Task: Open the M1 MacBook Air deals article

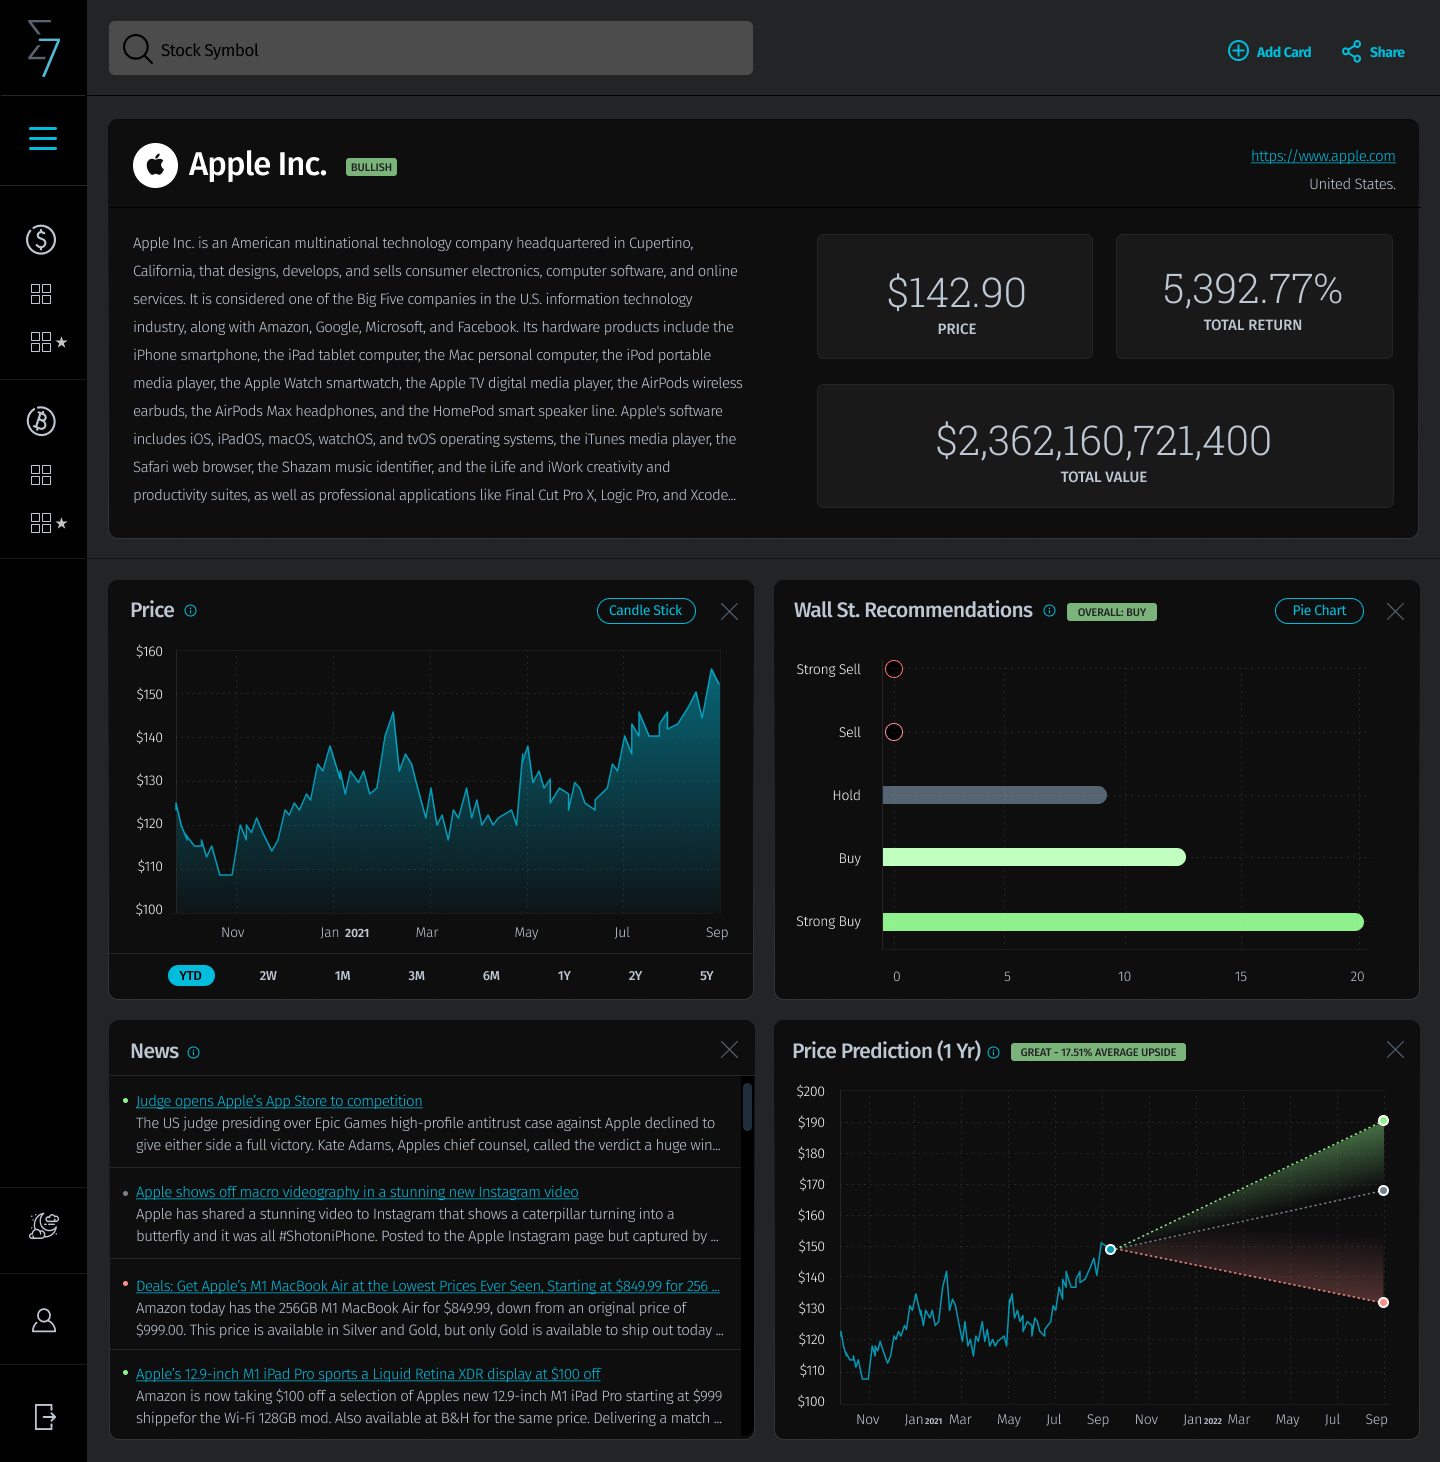Action: [428, 1286]
